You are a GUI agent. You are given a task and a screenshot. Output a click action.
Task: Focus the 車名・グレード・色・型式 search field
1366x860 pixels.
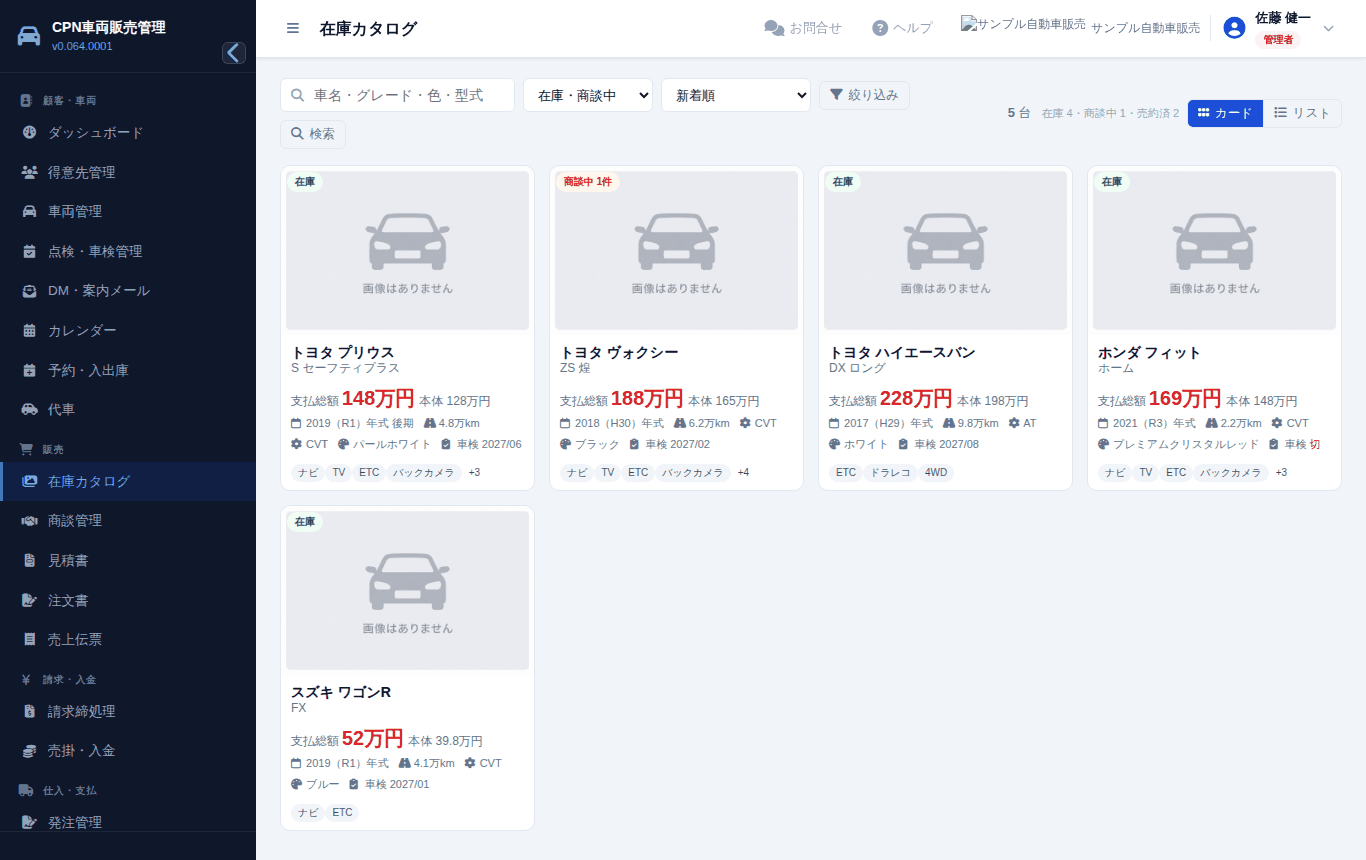coord(397,95)
